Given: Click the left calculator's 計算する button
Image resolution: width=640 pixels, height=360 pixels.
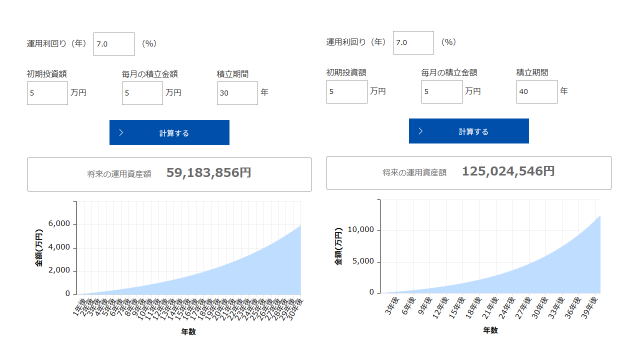Looking at the screenshot, I should point(169,132).
